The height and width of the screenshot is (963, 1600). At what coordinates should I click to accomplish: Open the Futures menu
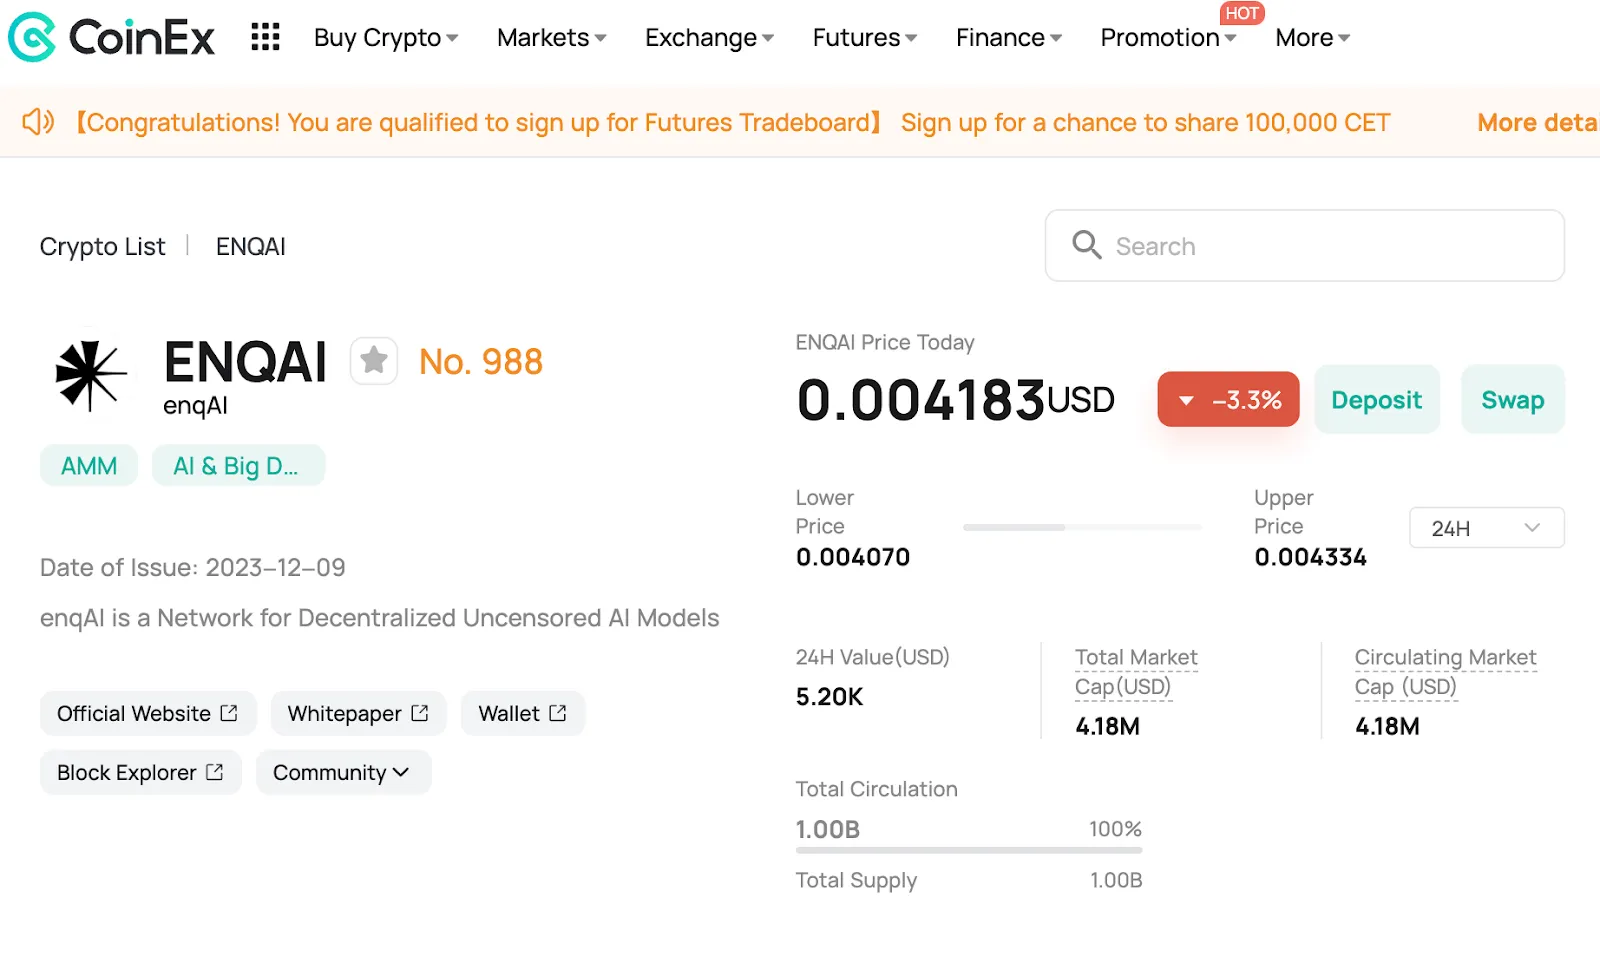tap(865, 38)
